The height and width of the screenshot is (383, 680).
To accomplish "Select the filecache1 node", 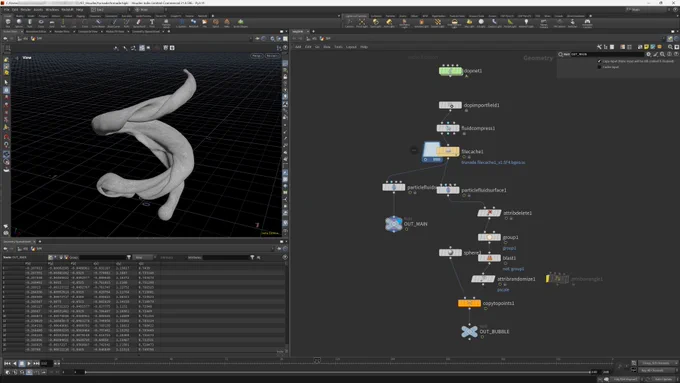I will click(x=448, y=151).
